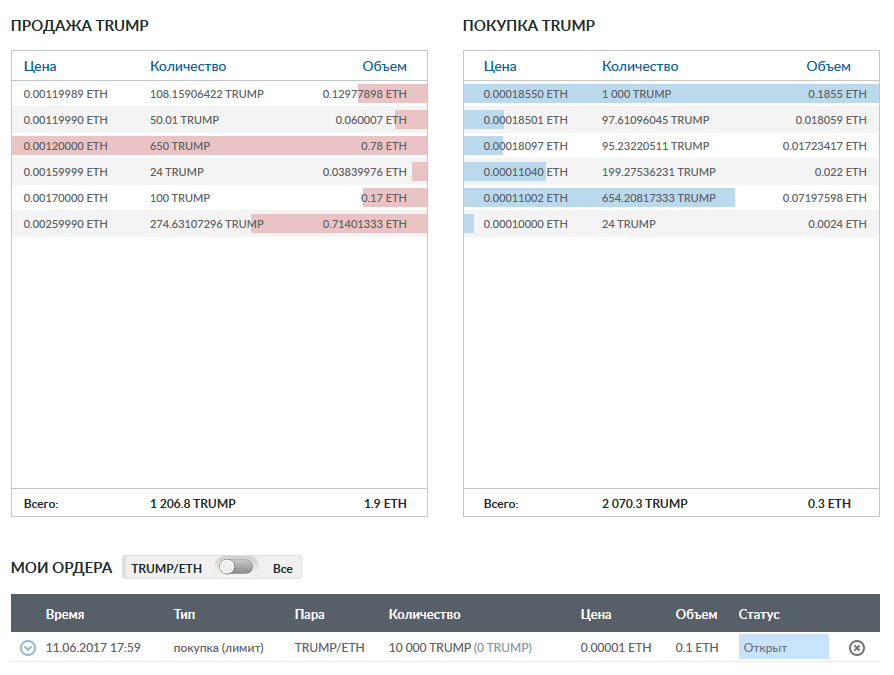Screen dimensions: 894x675
Task: Select buy order at 0.00018097 ETH
Action: point(671,146)
